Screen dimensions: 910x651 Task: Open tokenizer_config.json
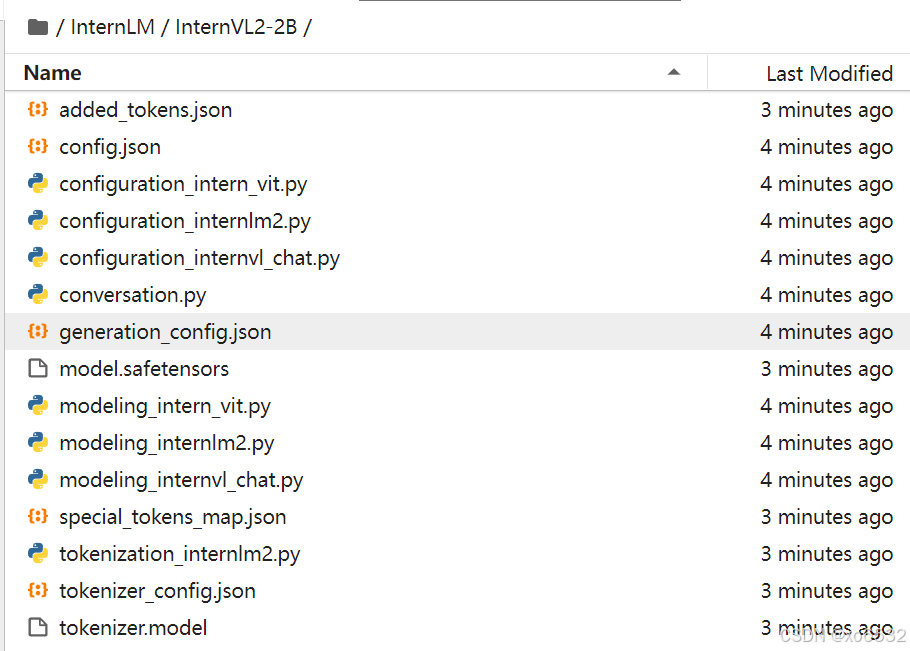pos(156,590)
